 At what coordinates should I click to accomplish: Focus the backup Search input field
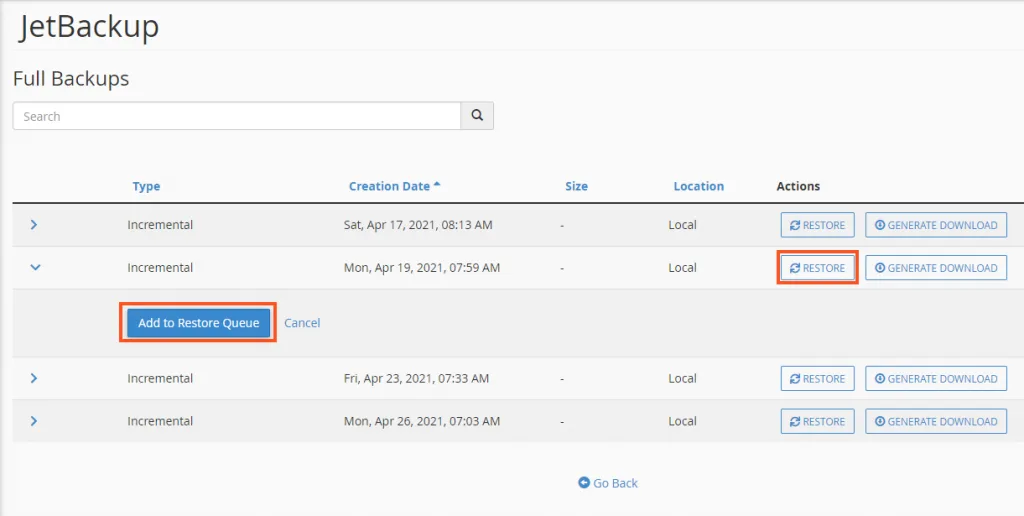[x=236, y=116]
